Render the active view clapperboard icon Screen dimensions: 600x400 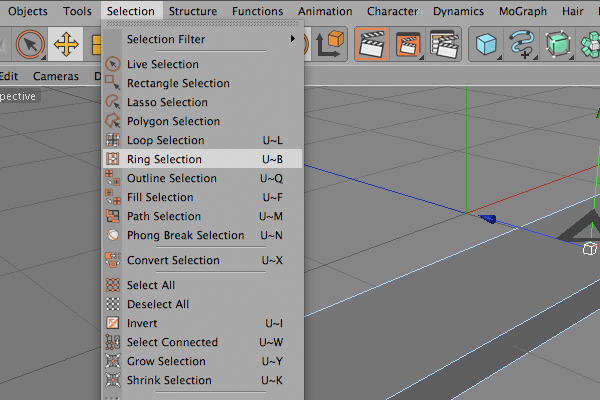372,44
